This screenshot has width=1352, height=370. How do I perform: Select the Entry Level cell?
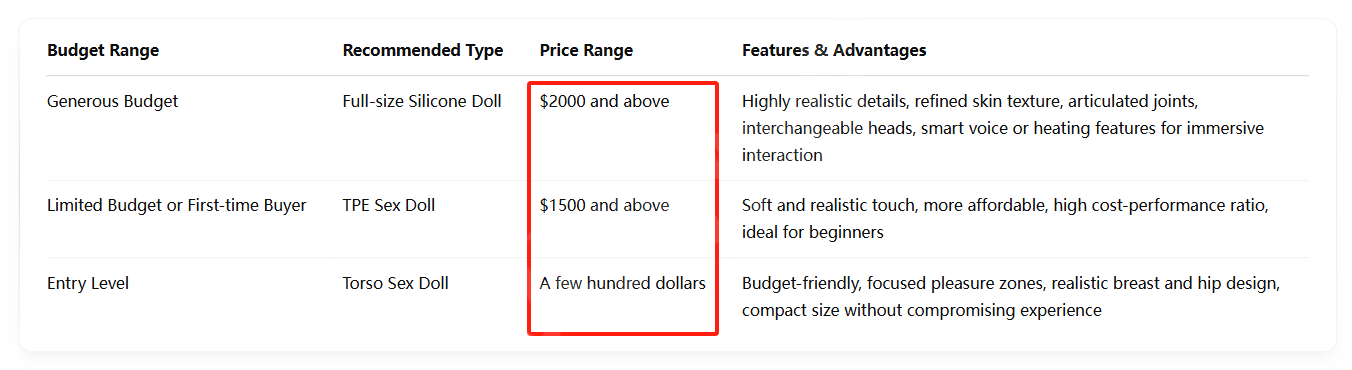coord(88,283)
